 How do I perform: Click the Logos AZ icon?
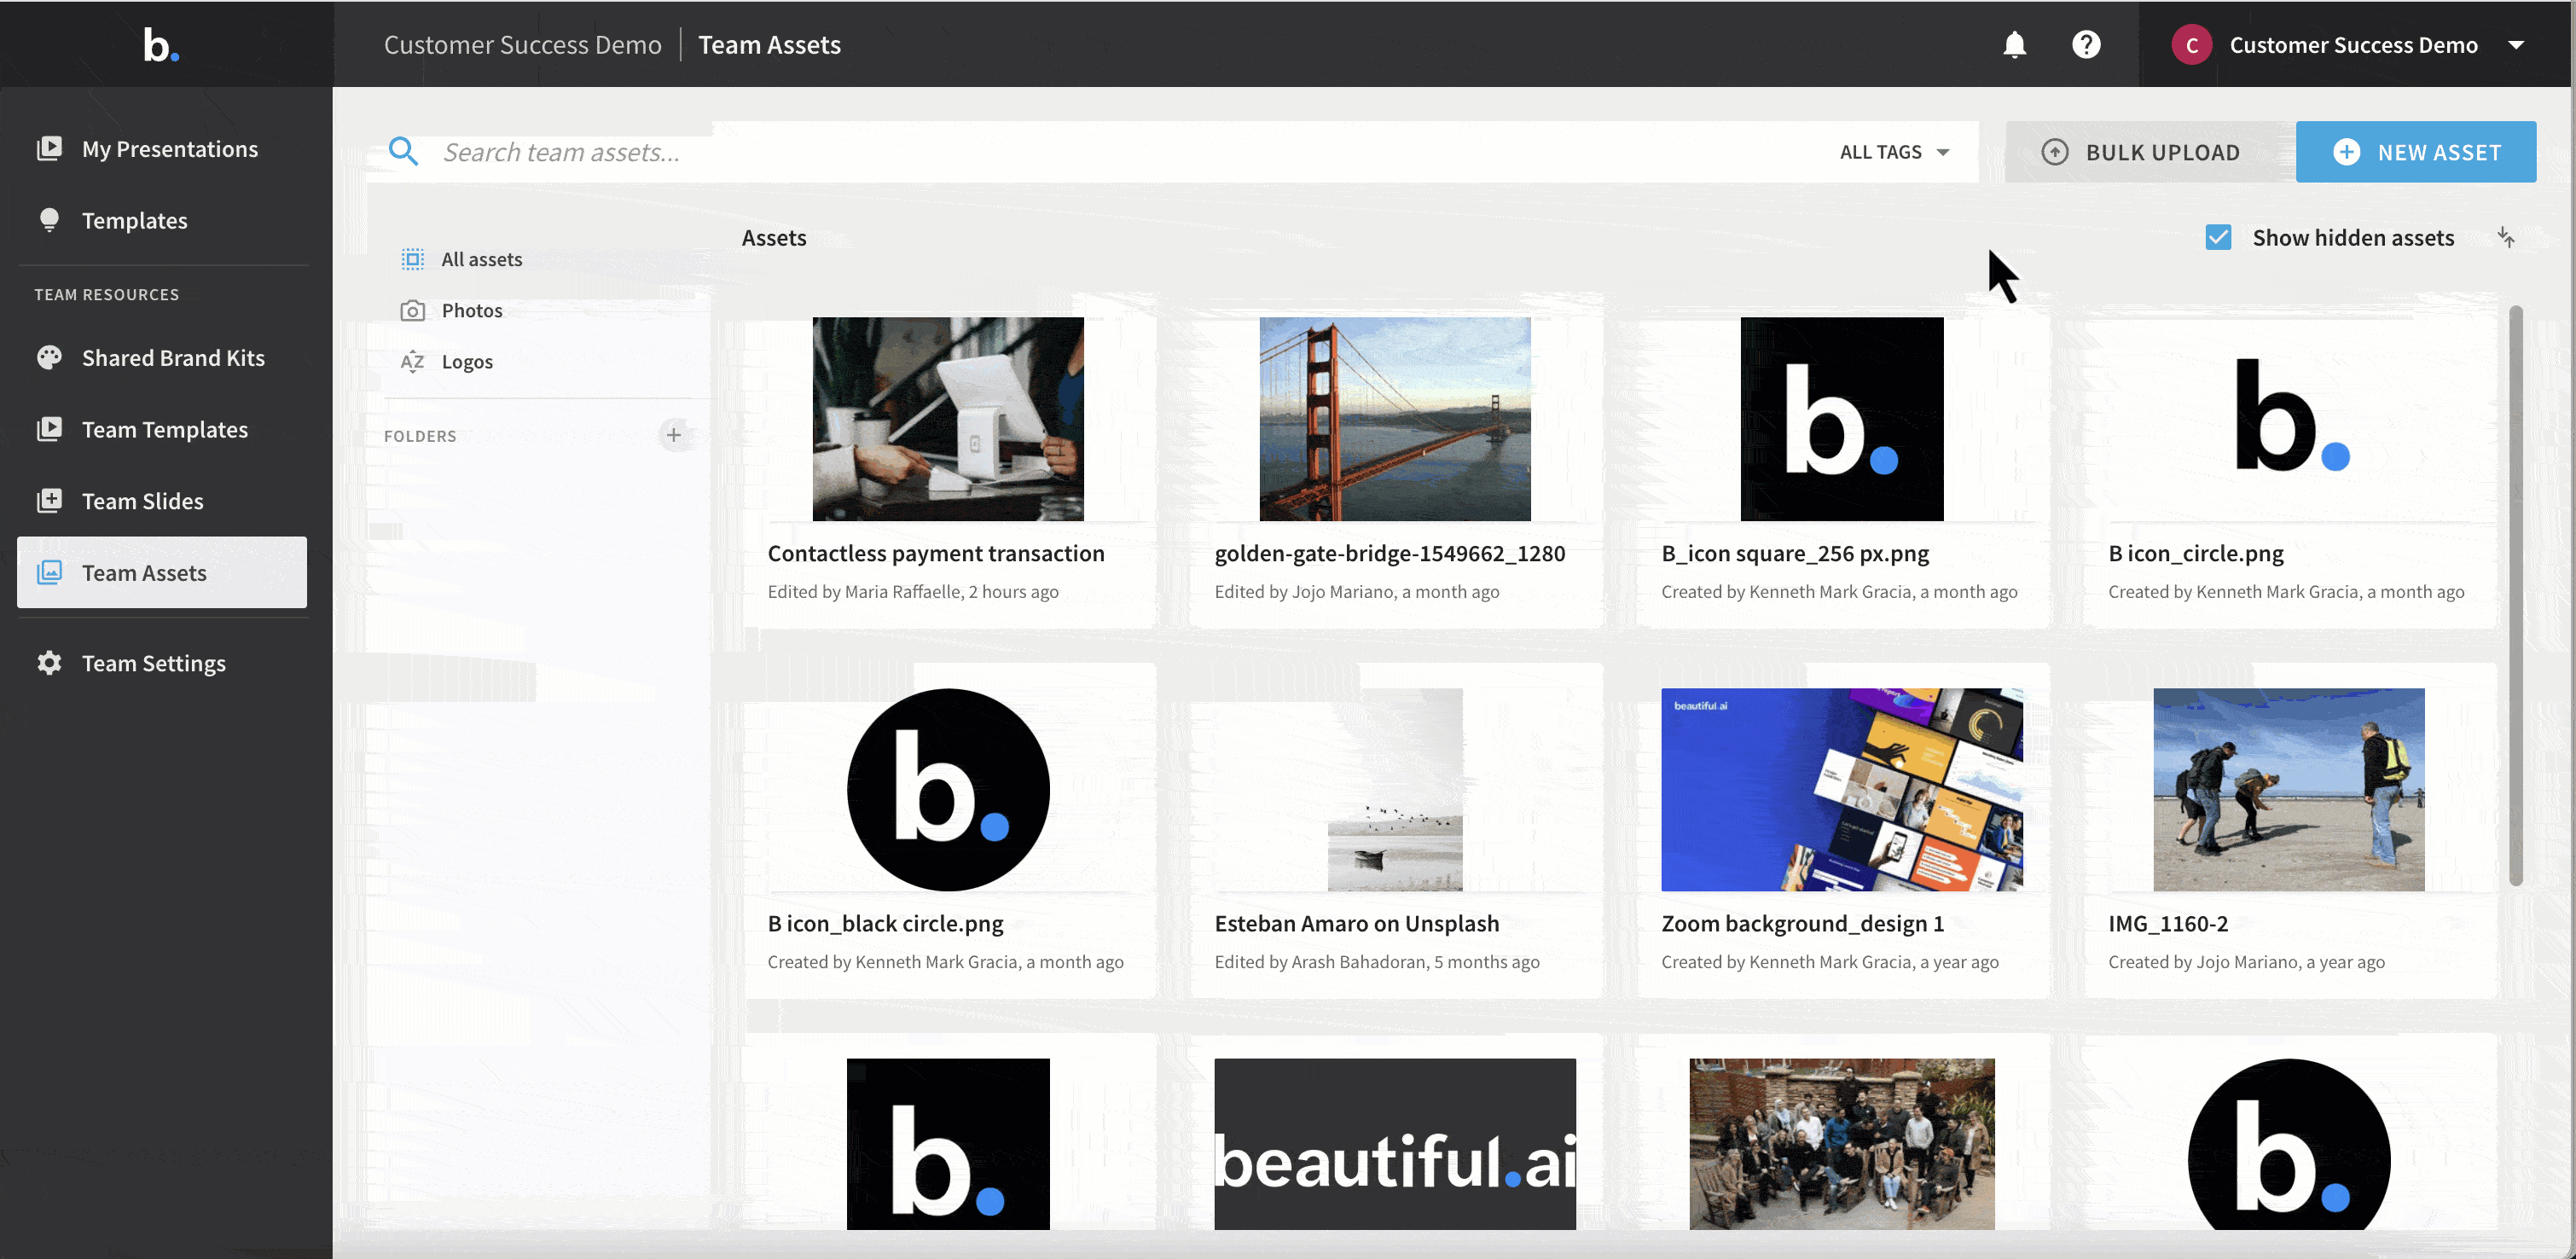(x=412, y=361)
